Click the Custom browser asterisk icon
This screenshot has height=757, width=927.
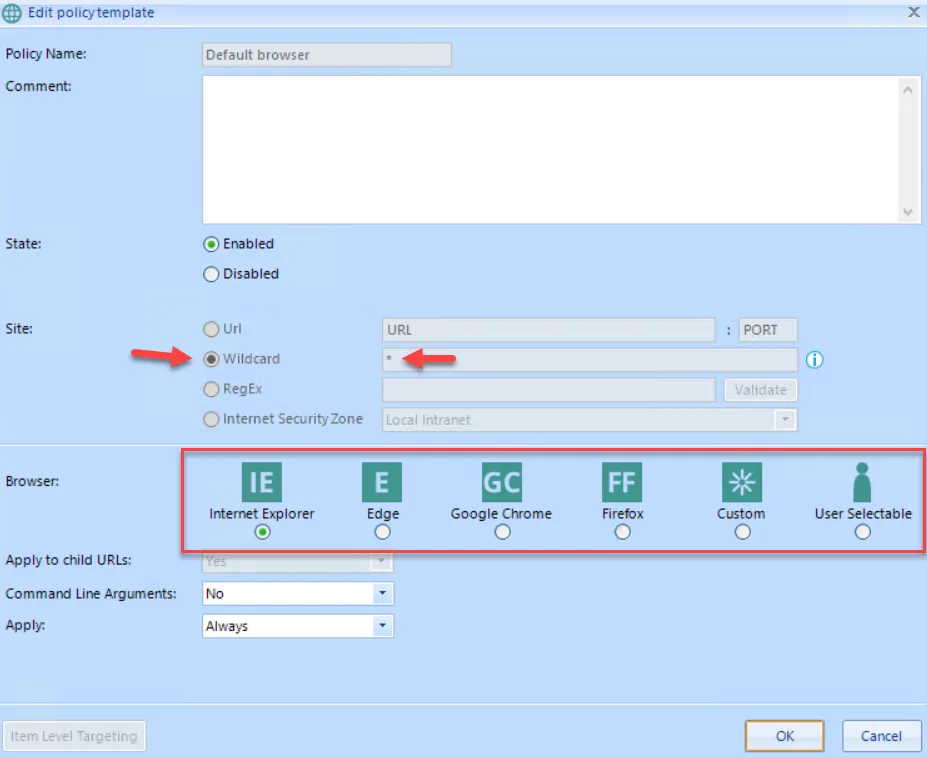tap(742, 482)
